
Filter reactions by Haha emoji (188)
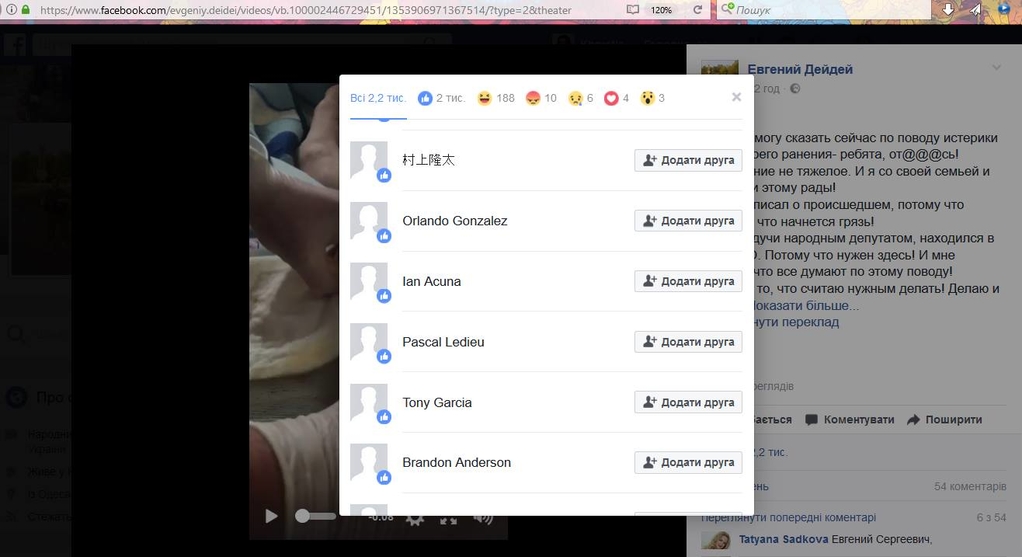coord(495,98)
